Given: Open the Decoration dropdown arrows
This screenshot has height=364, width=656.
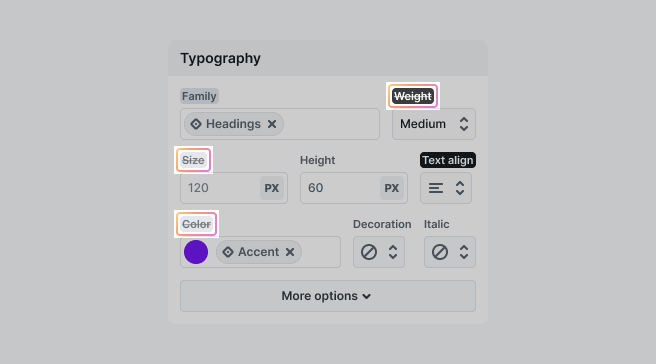Looking at the screenshot, I should click(x=393, y=252).
